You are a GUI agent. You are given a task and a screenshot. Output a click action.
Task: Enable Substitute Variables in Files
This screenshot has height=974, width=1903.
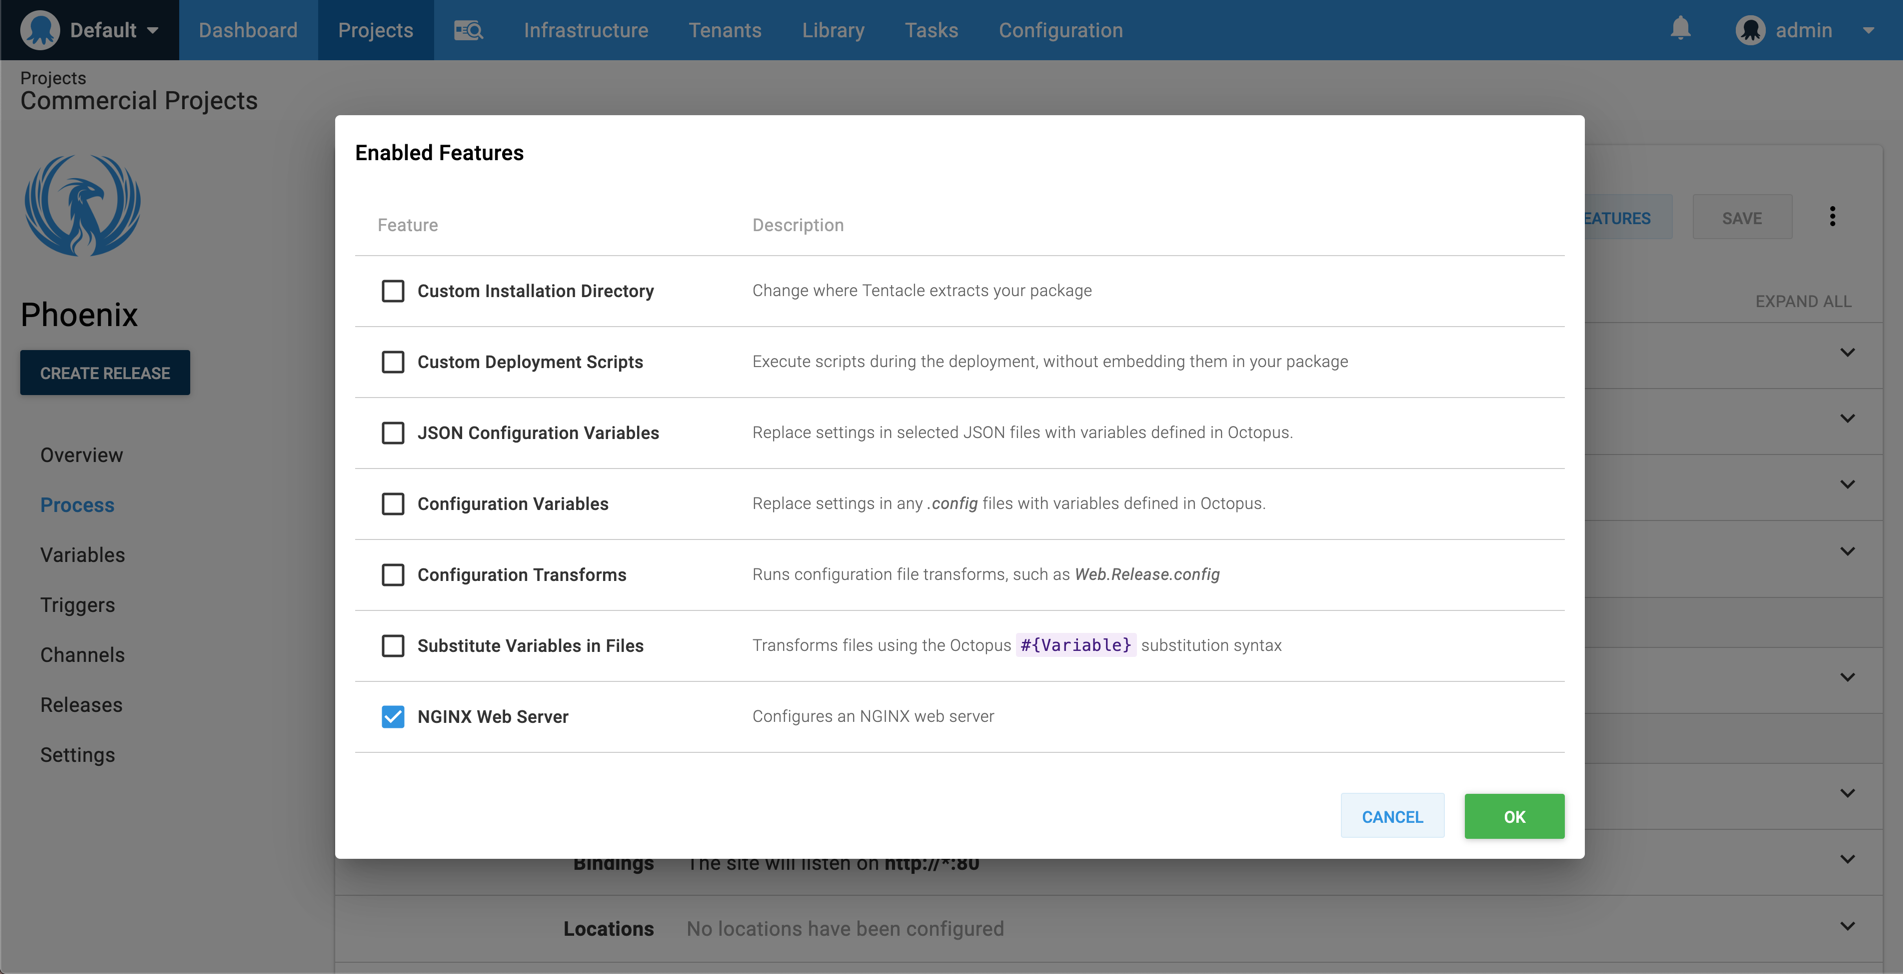click(x=393, y=646)
